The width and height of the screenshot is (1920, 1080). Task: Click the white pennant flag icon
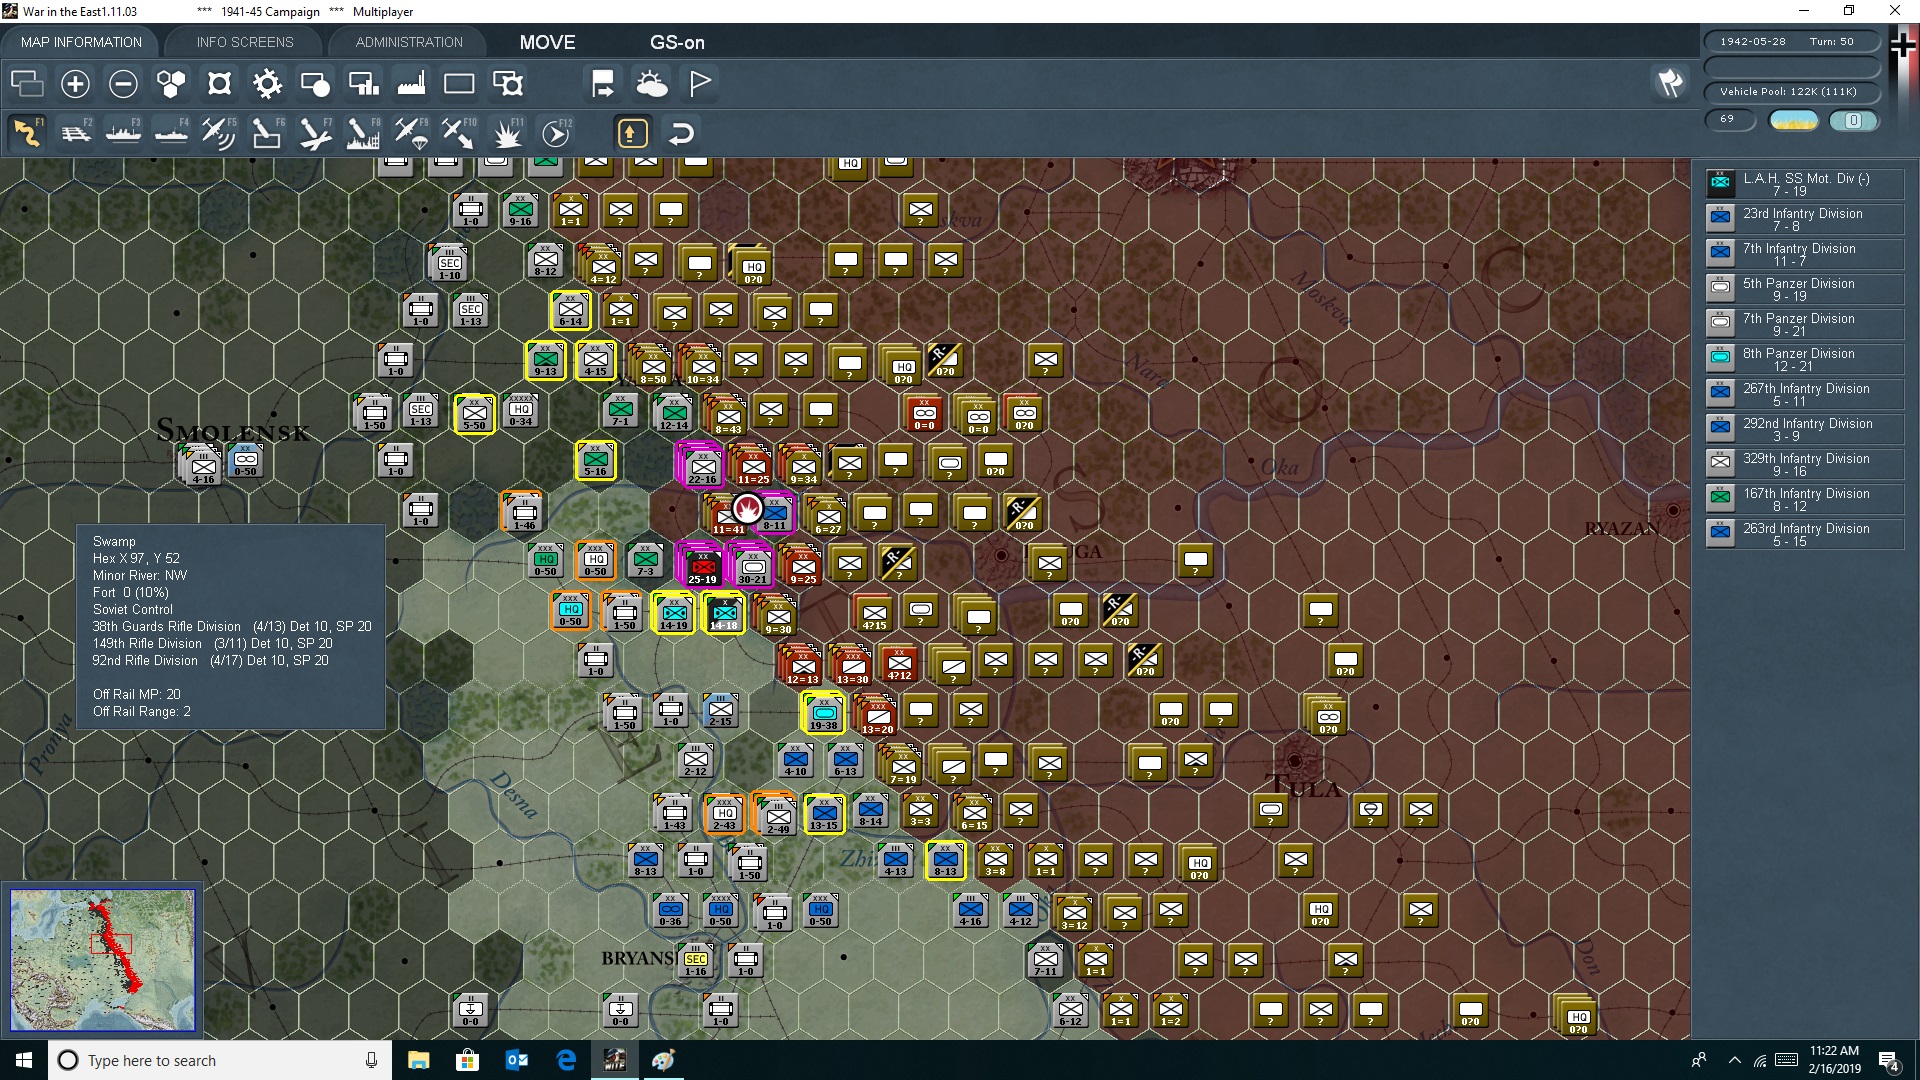700,84
